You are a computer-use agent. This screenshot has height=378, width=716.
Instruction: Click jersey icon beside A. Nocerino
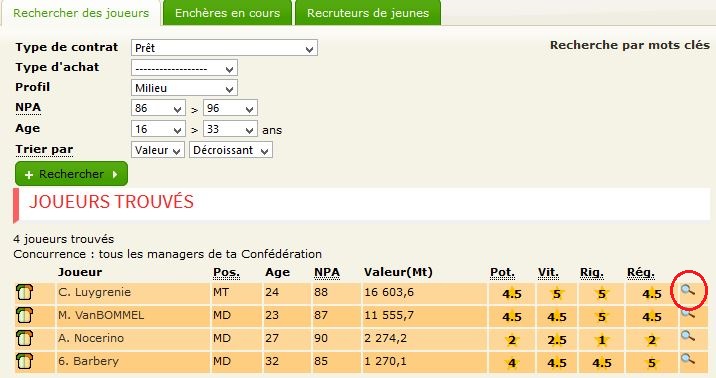(x=25, y=338)
